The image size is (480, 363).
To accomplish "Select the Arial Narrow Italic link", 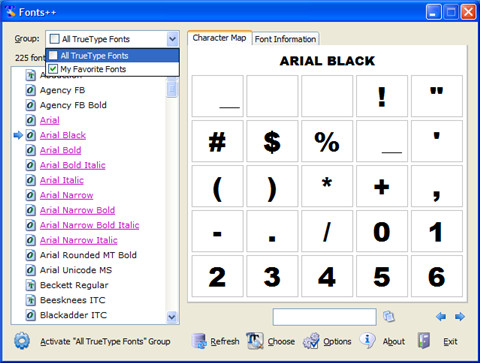I will pos(79,240).
